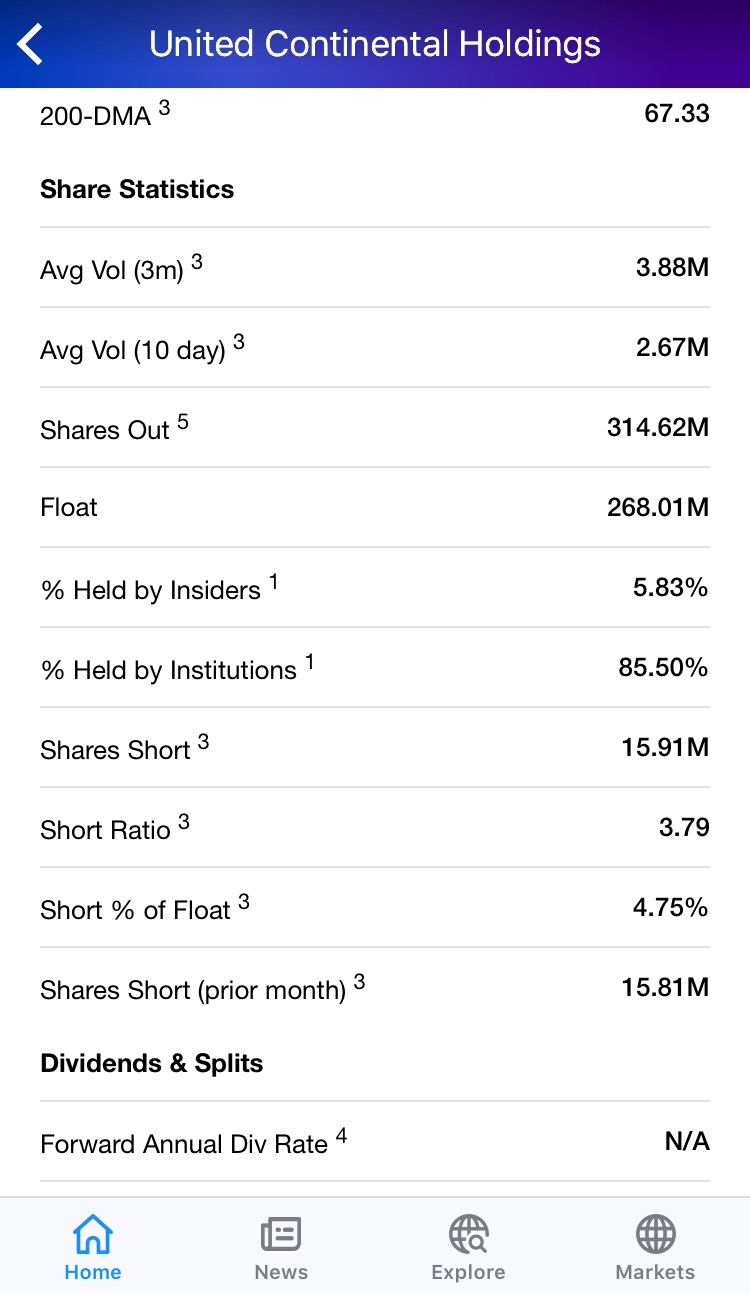Image resolution: width=750 pixels, height=1293 pixels.
Task: Select the Shares Out row
Action: tap(375, 428)
